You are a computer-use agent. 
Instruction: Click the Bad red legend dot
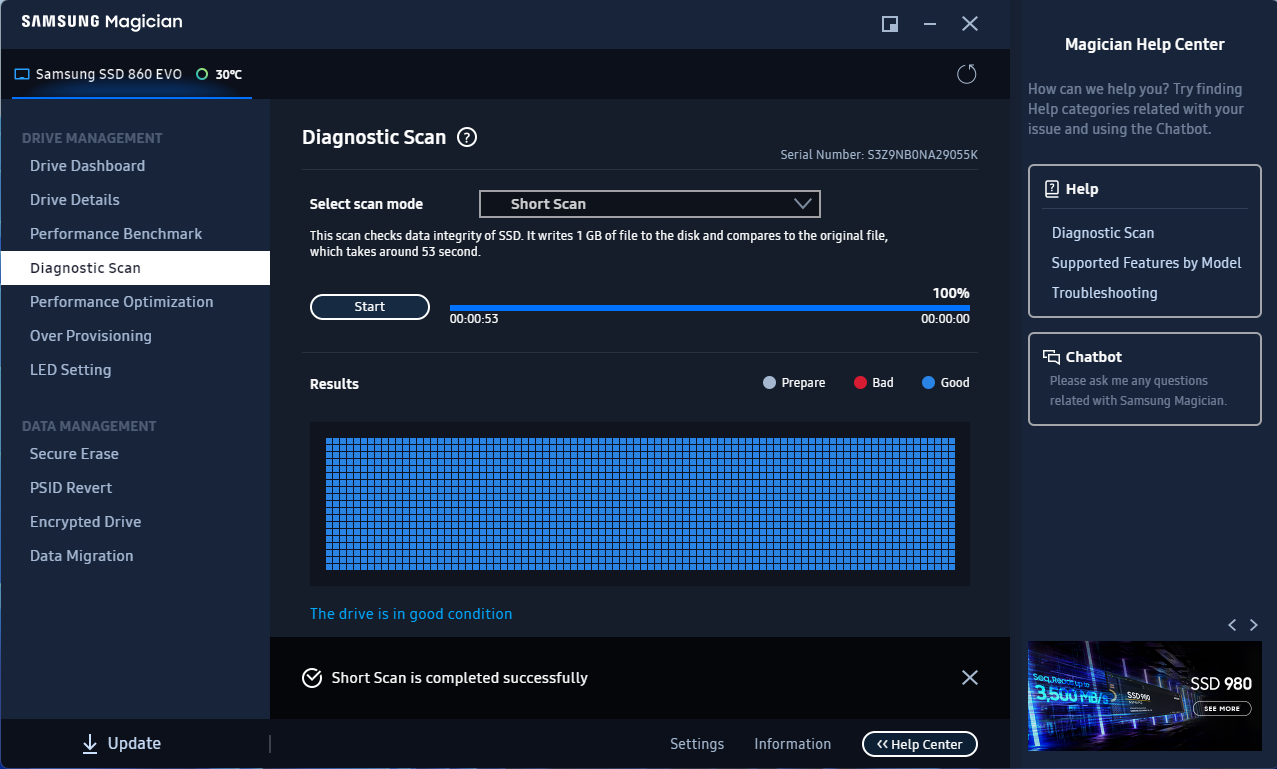coord(860,383)
